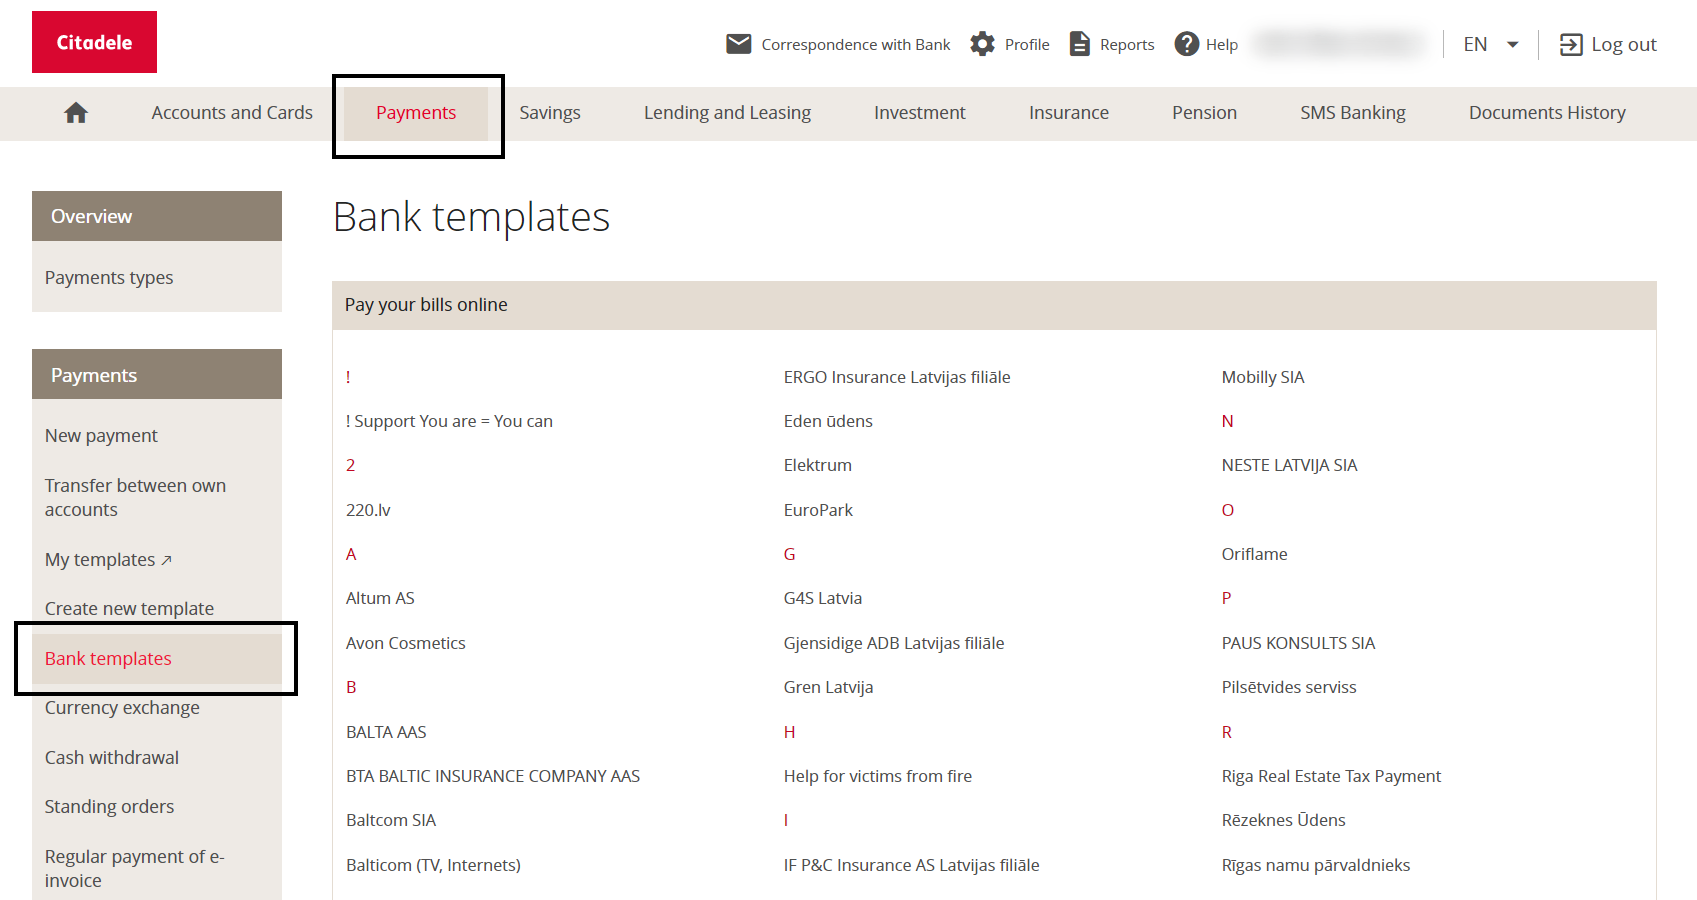Open Documents History
Image resolution: width=1697 pixels, height=900 pixels.
tap(1547, 113)
